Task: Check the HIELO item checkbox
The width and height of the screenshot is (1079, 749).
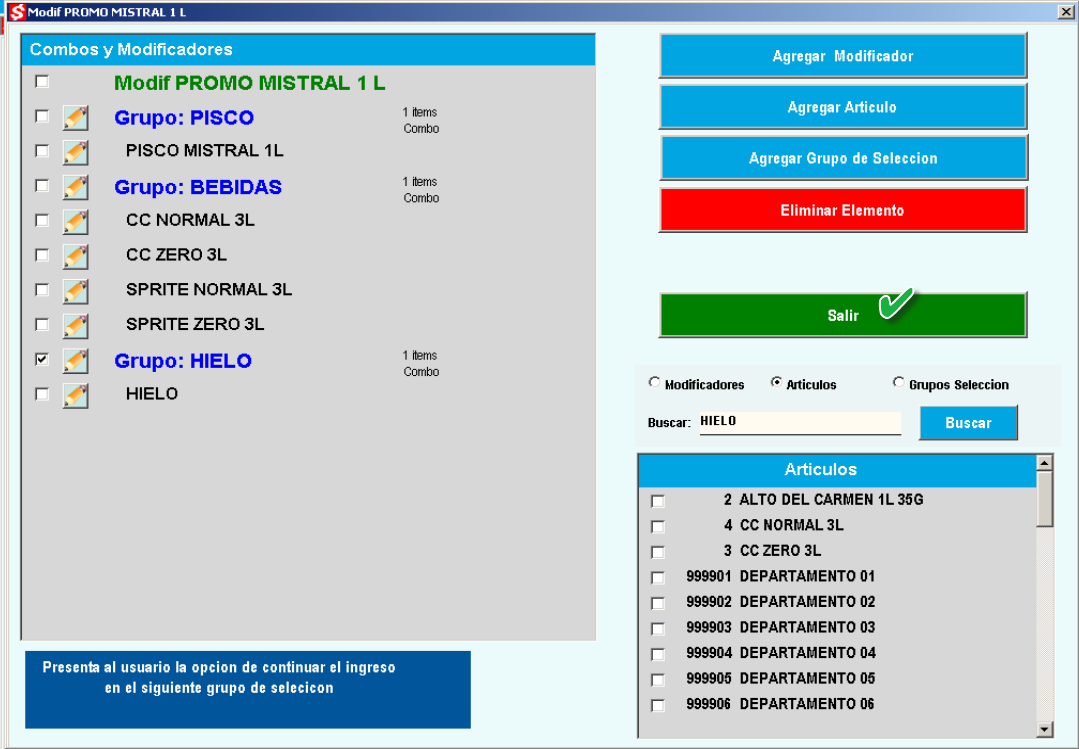Action: click(x=42, y=394)
